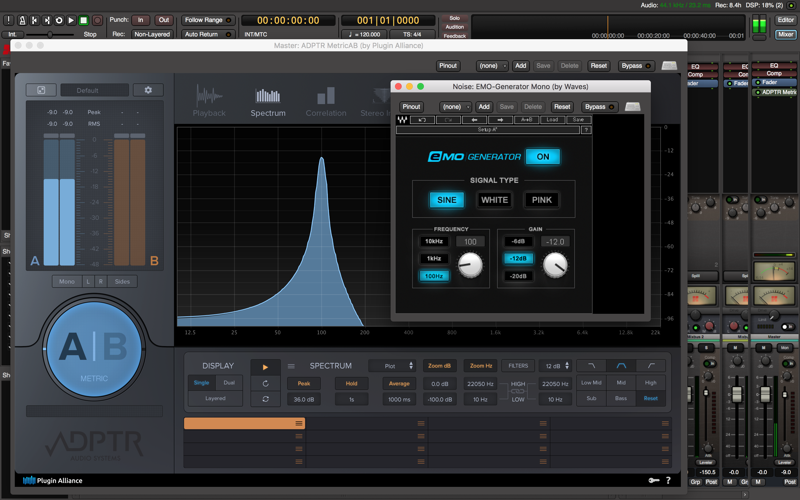The image size is (800, 500).
Task: Open the Default preset field in MetricAB
Action: coord(94,90)
